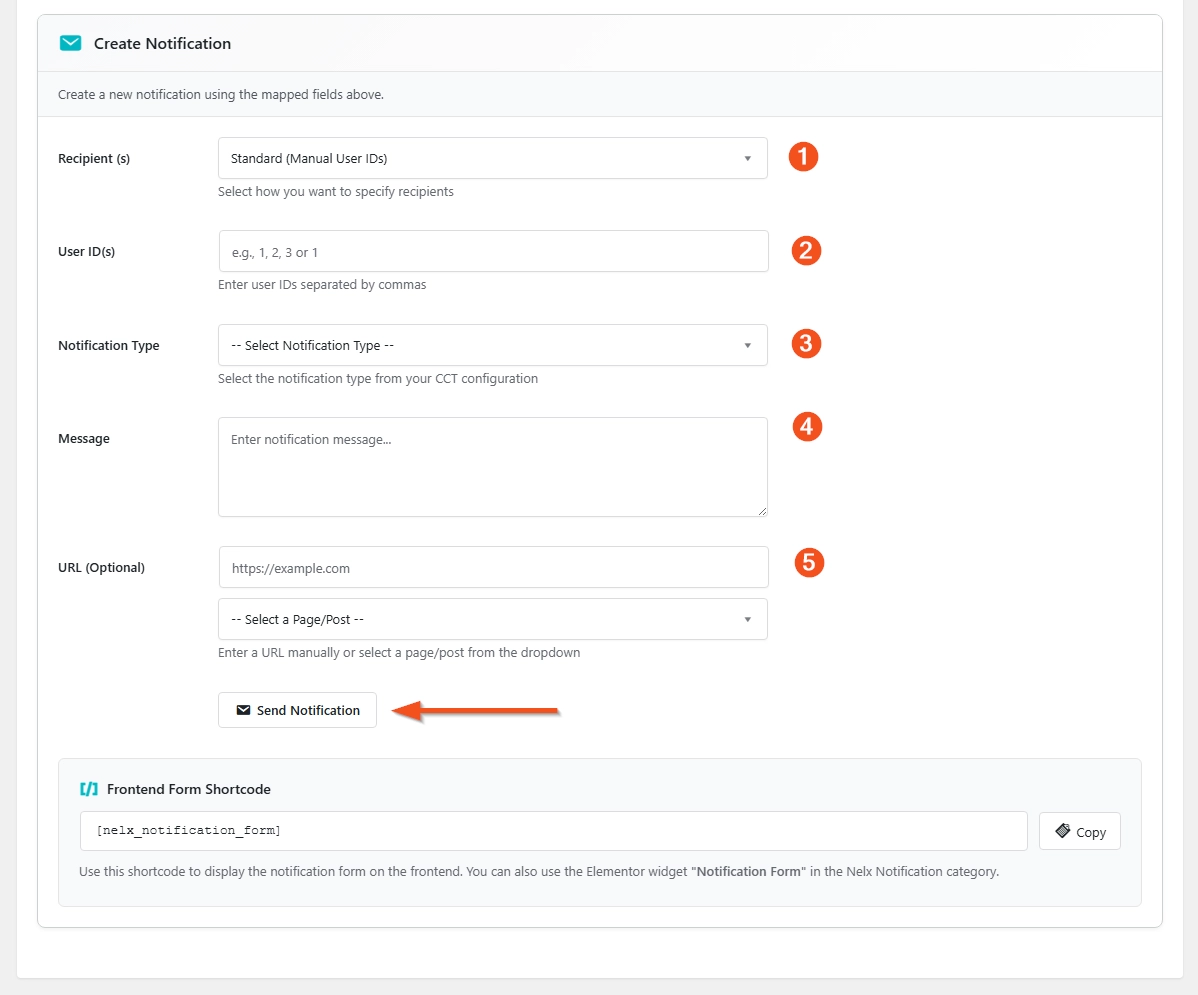
Task: Copy the frontend form shortcode
Action: (1080, 831)
